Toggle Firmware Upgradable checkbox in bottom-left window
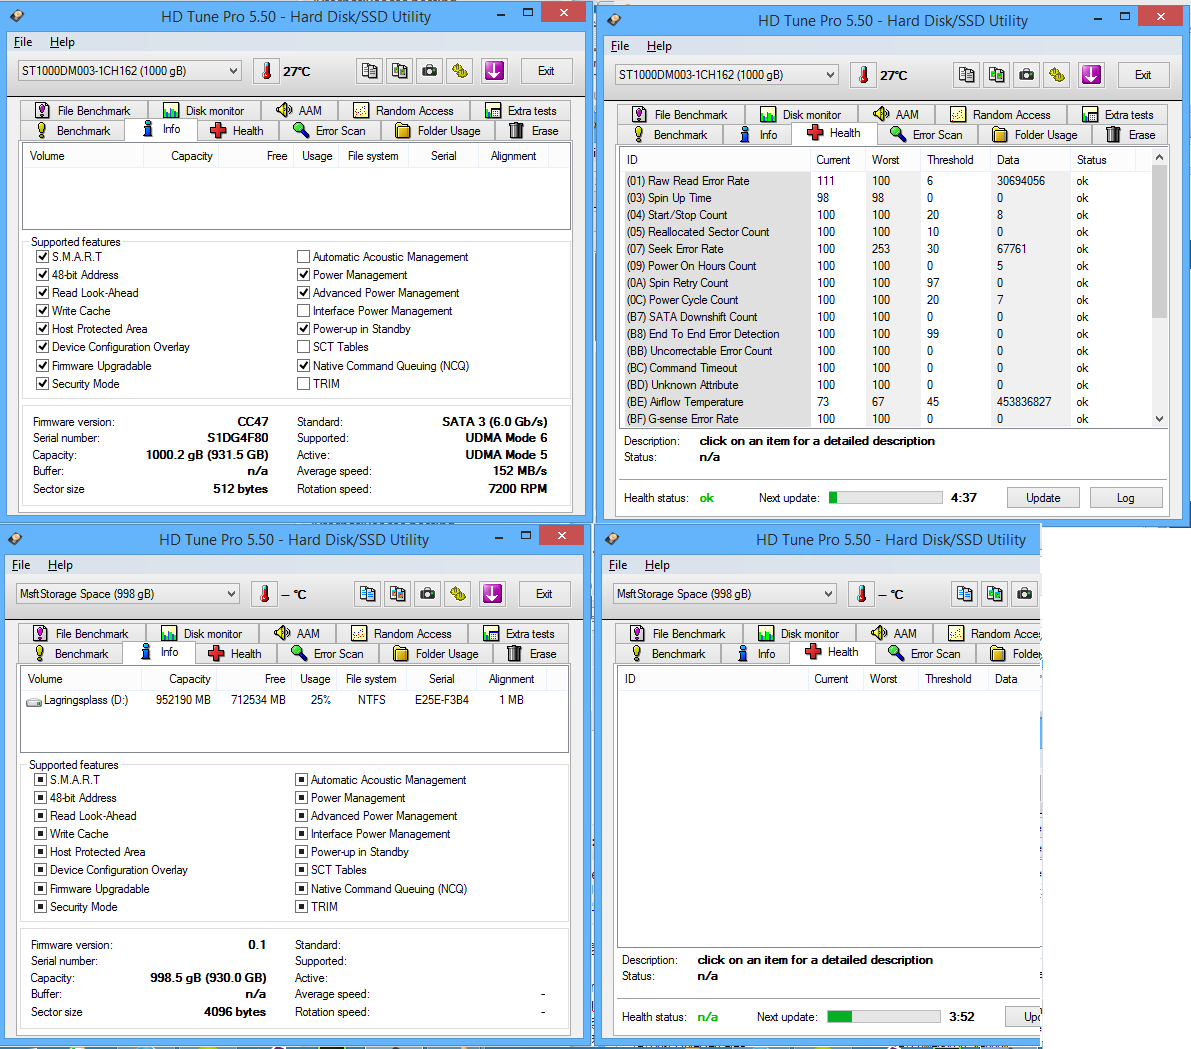Viewport: 1191px width, 1049px height. [x=41, y=889]
